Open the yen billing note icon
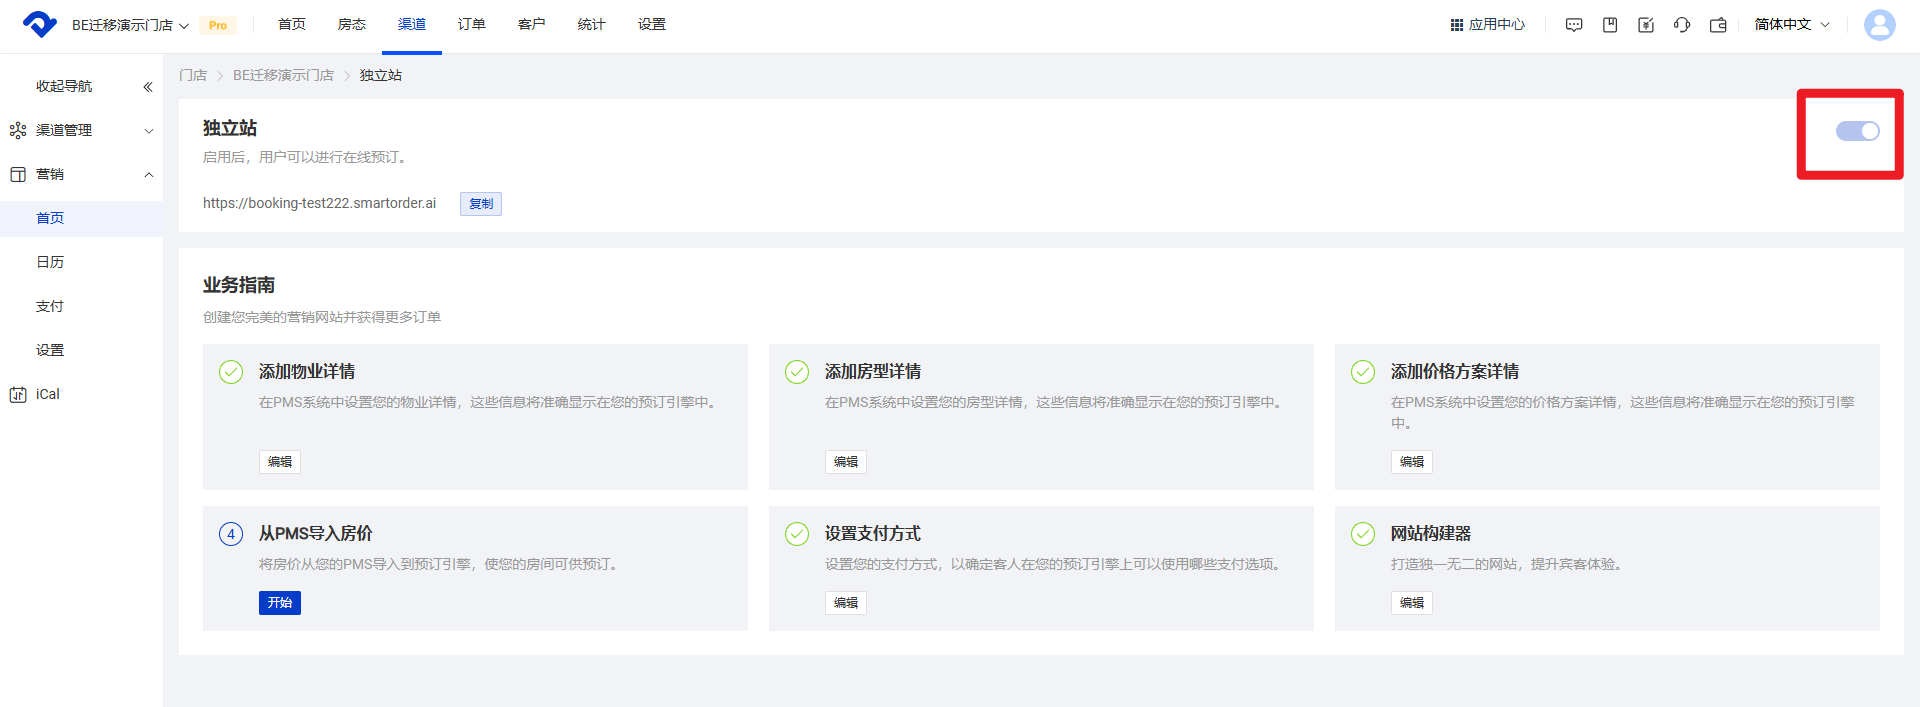The image size is (1920, 707). 1646,25
